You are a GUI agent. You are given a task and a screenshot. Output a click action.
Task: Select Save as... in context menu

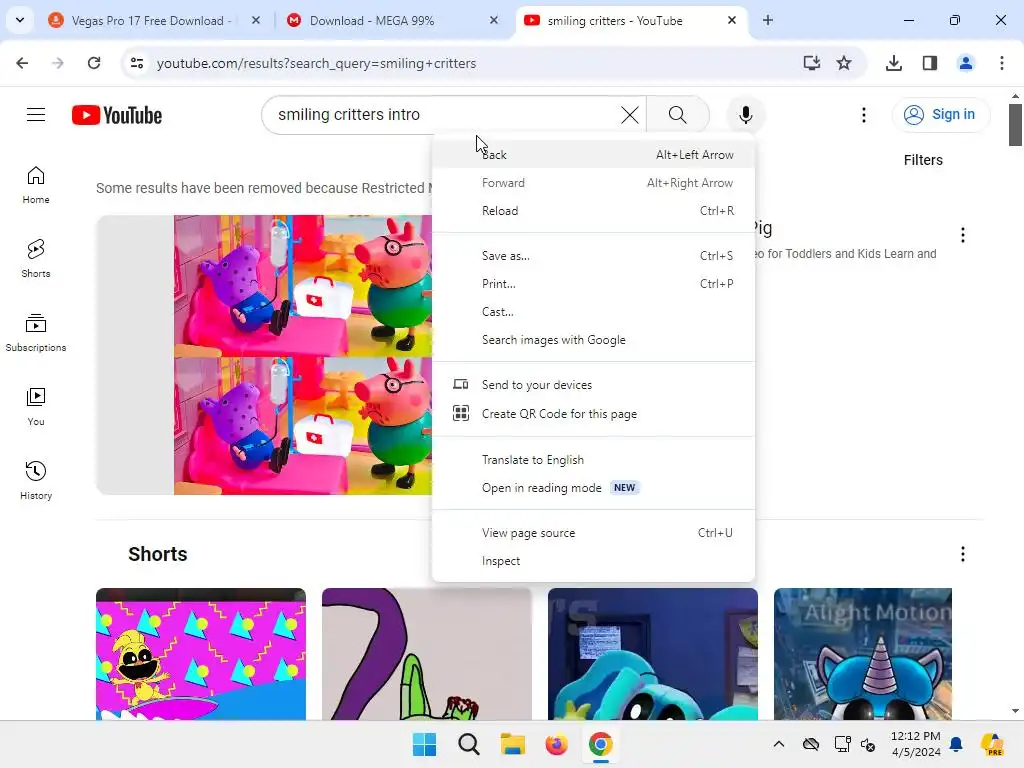593,256
